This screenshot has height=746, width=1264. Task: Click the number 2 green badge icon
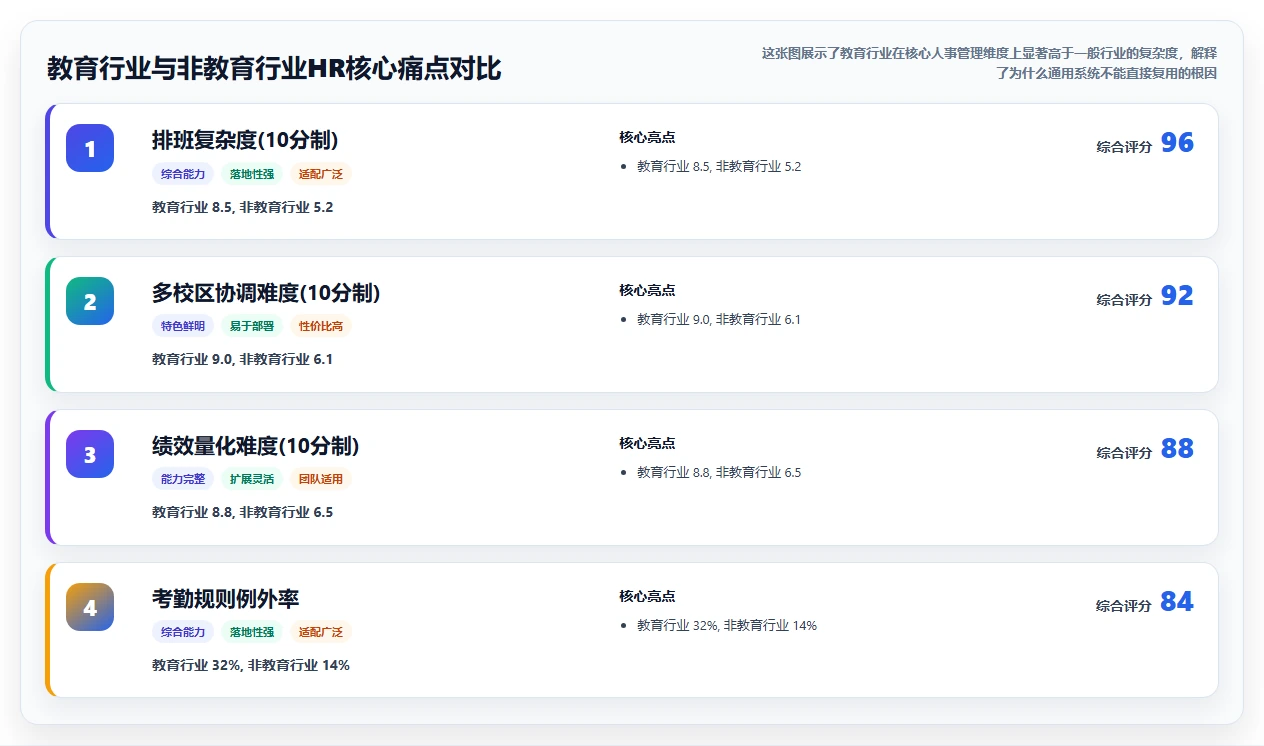(x=90, y=301)
